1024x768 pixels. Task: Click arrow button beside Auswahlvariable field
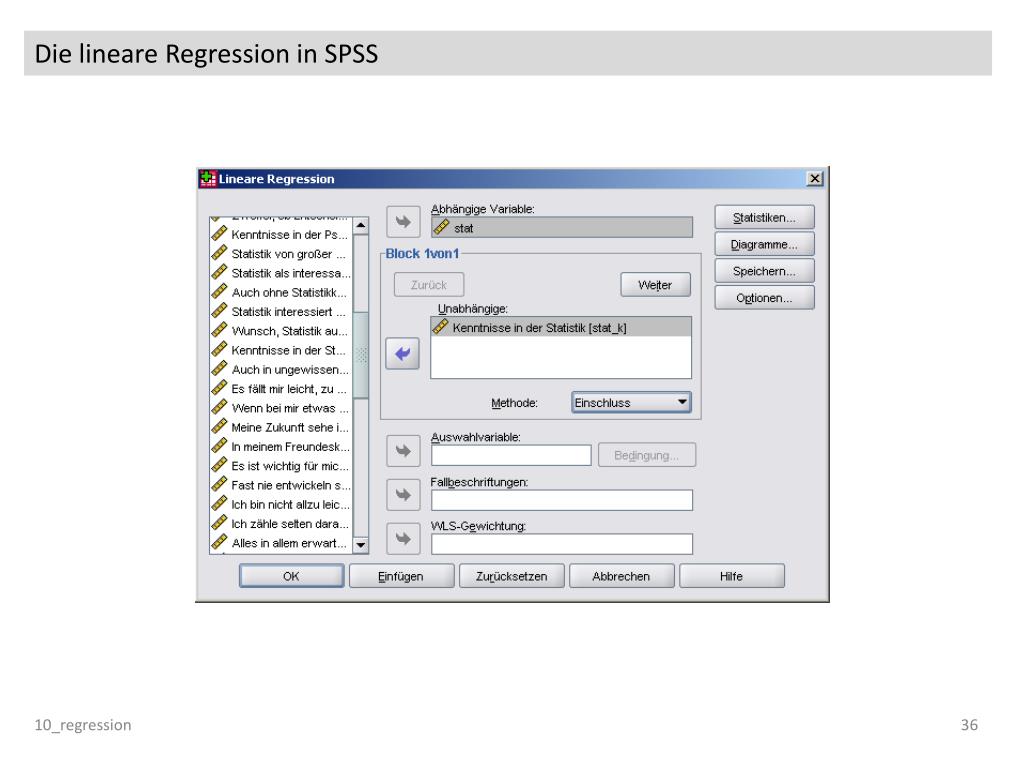(x=403, y=451)
